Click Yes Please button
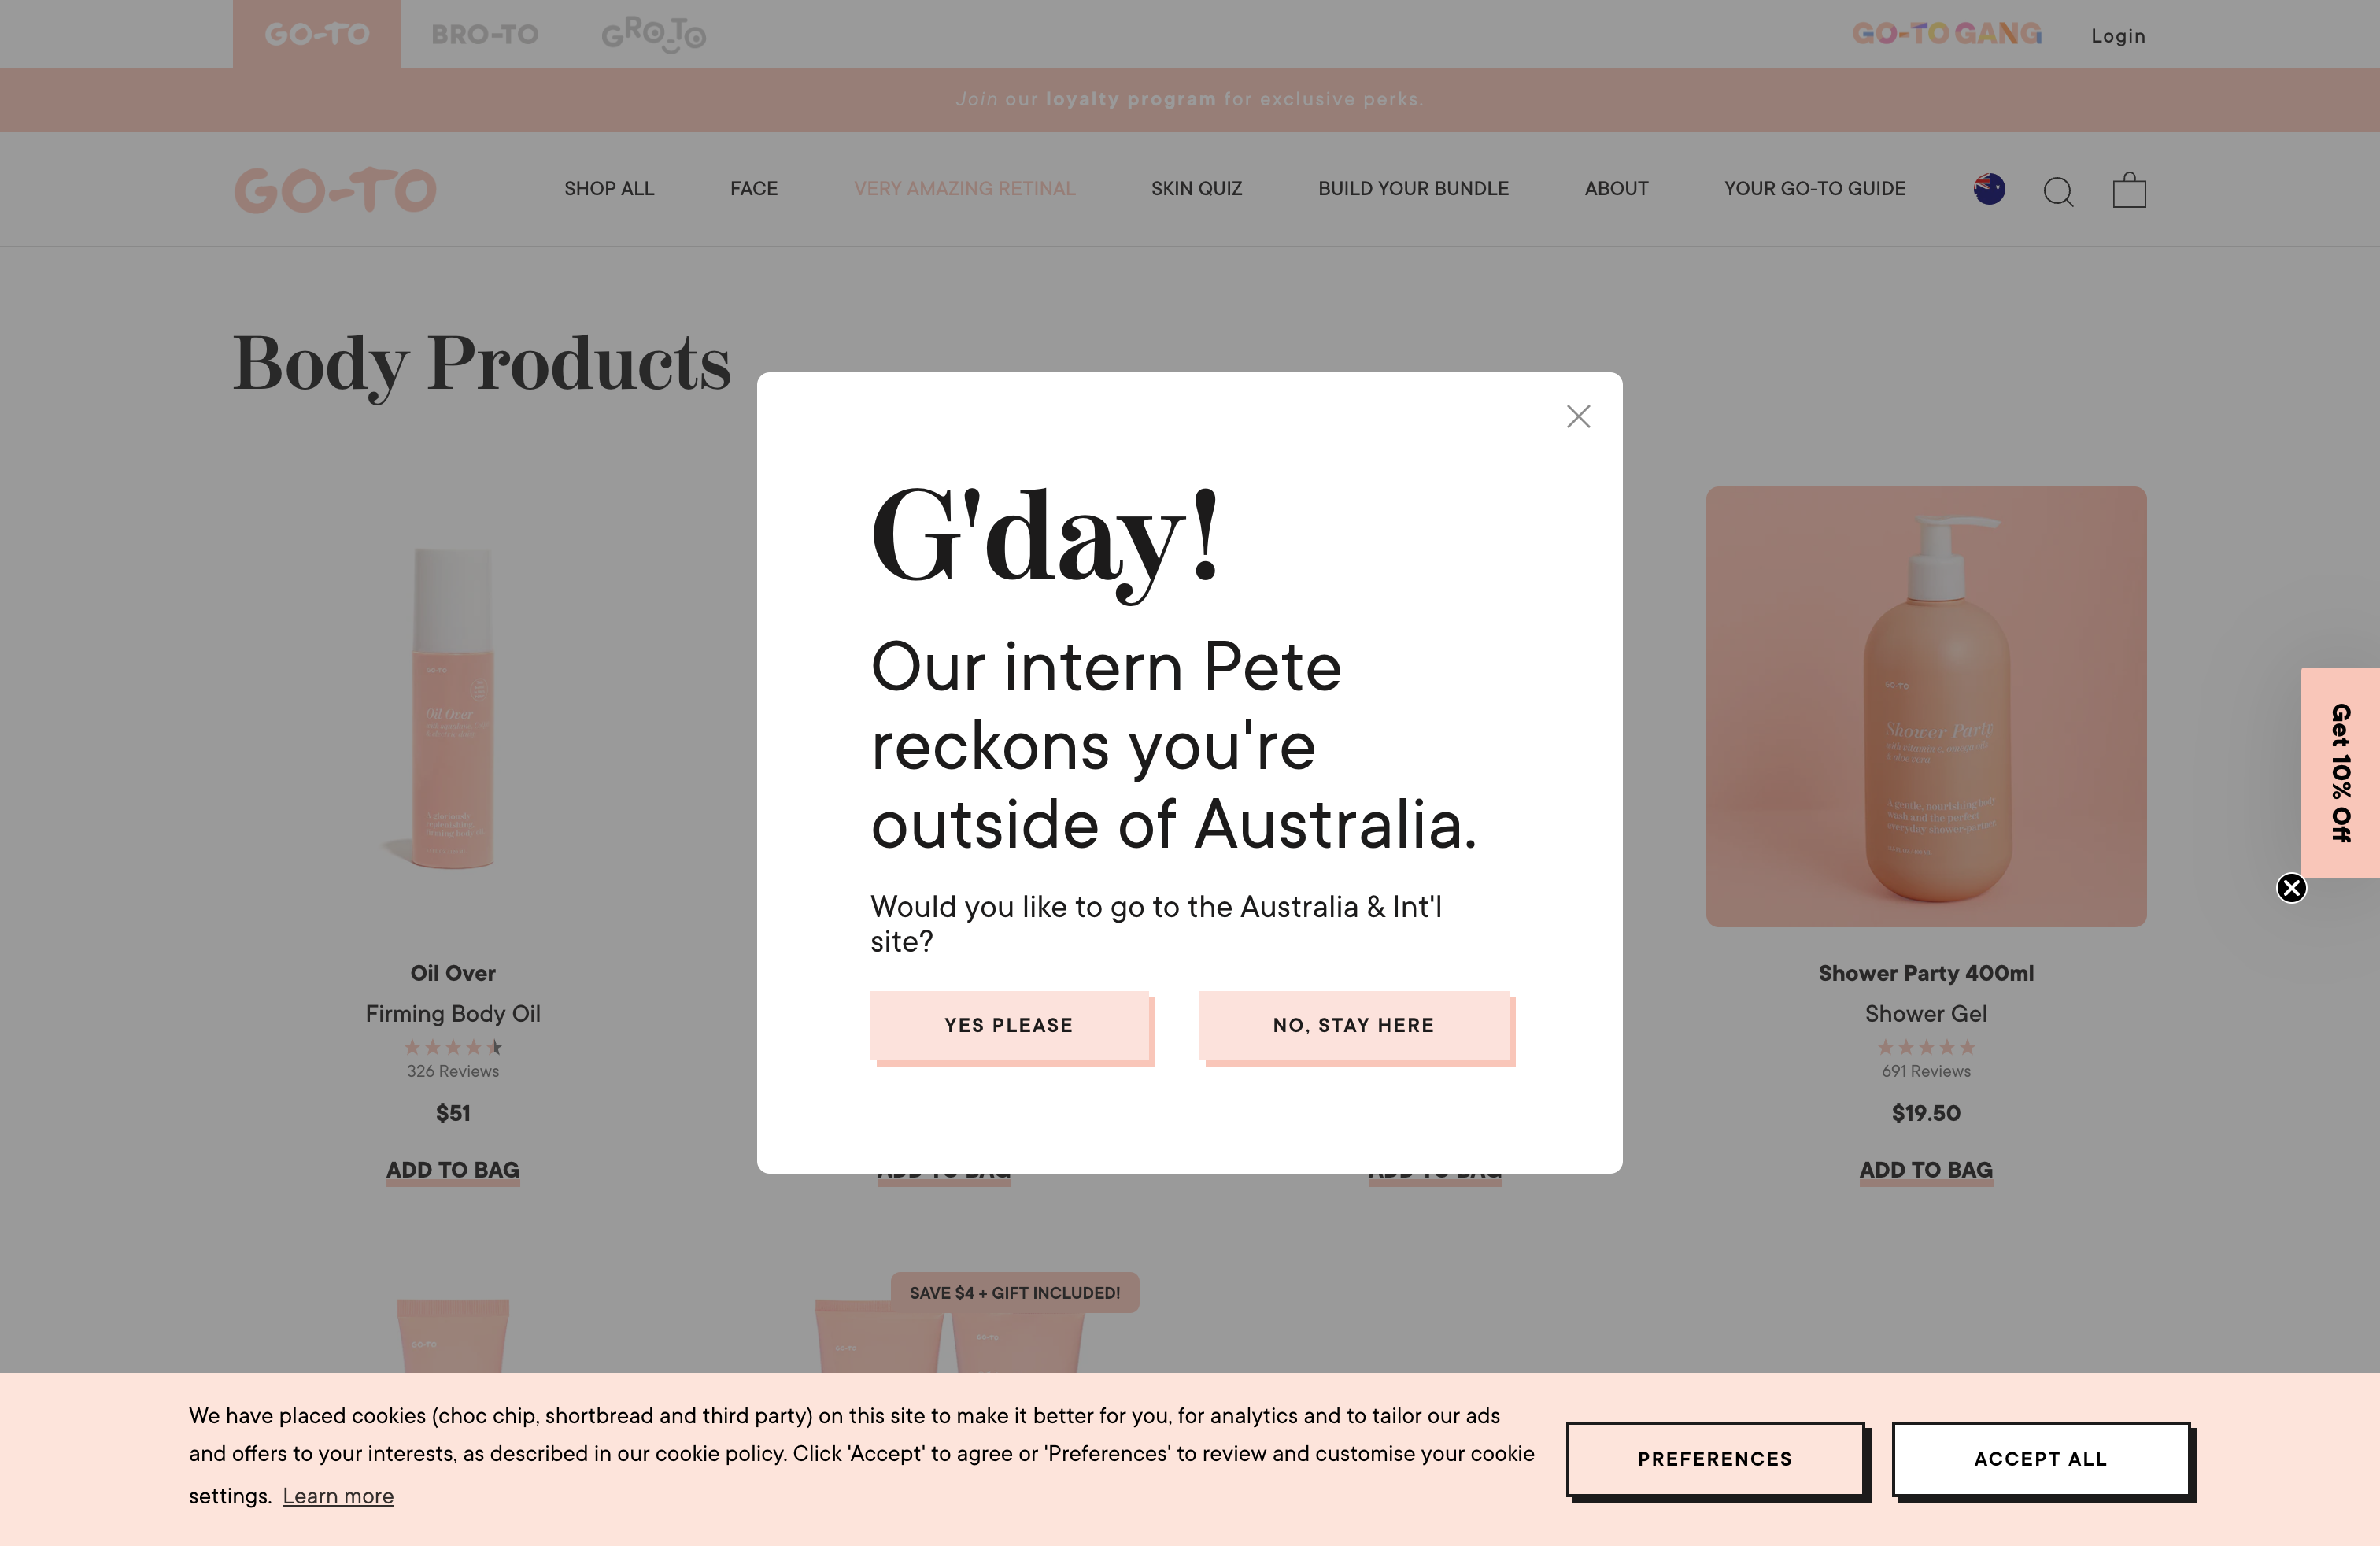 tap(1009, 1025)
